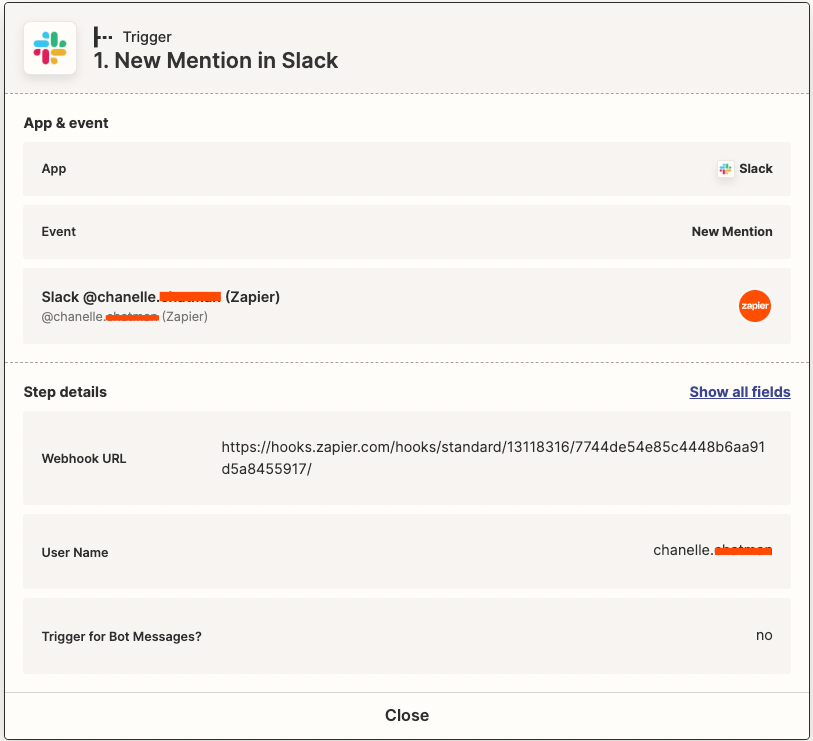Click the "Step details" section heading

[x=65, y=392]
